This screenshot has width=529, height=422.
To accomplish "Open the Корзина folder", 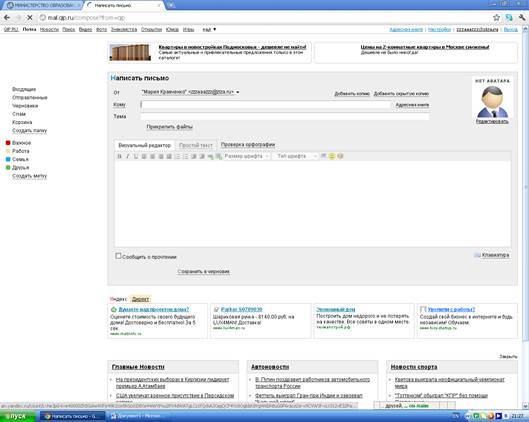I will pyautogui.click(x=22, y=122).
